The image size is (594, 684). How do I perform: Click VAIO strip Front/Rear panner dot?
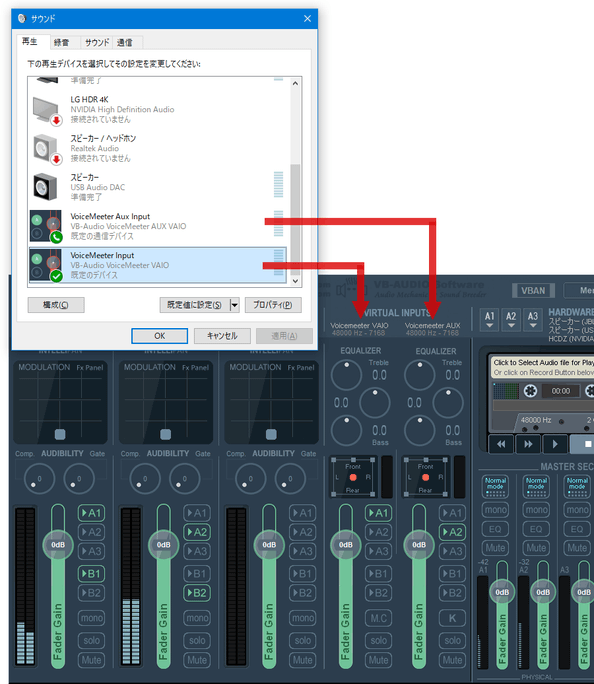pos(353,477)
